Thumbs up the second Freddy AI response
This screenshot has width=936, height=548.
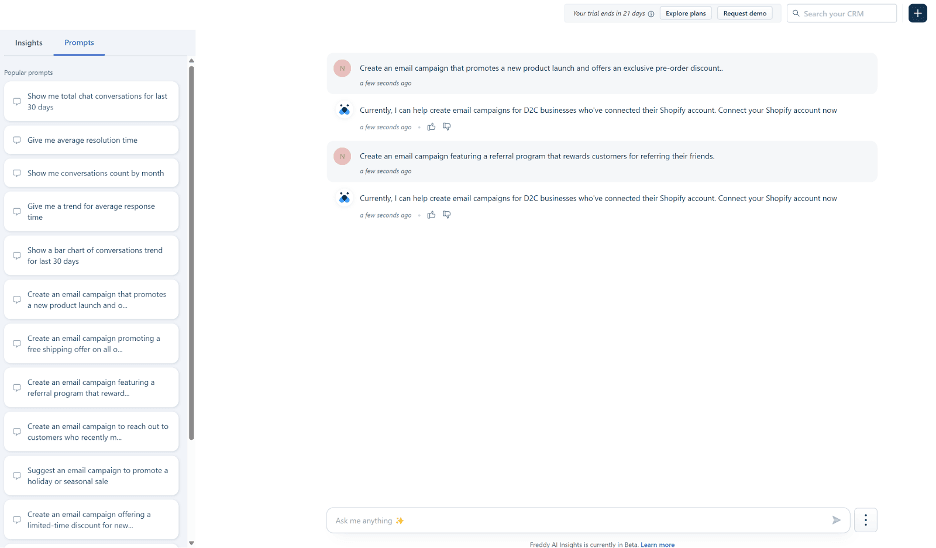pyautogui.click(x=431, y=215)
